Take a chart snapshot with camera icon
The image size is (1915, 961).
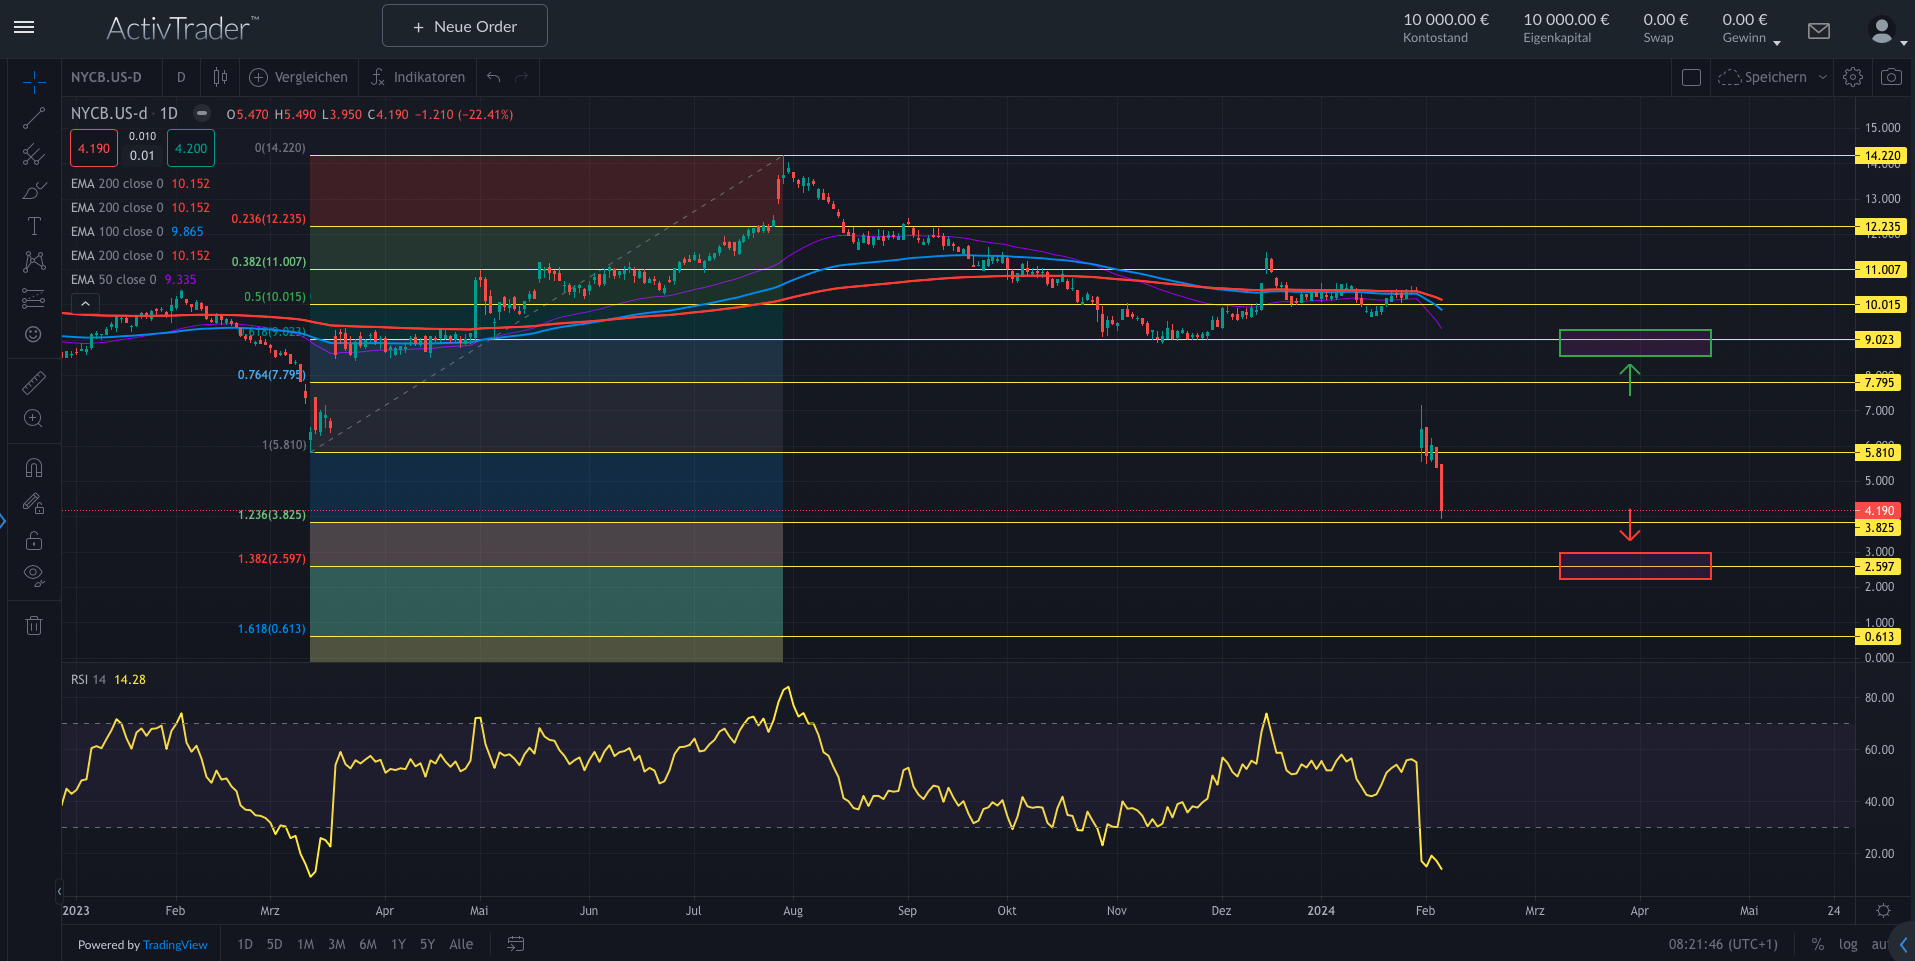1891,77
